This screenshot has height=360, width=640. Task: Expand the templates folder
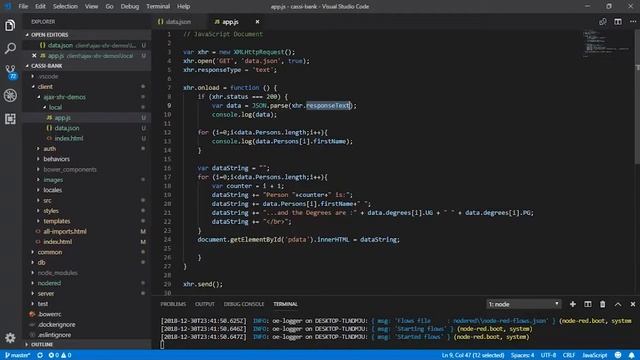point(57,221)
